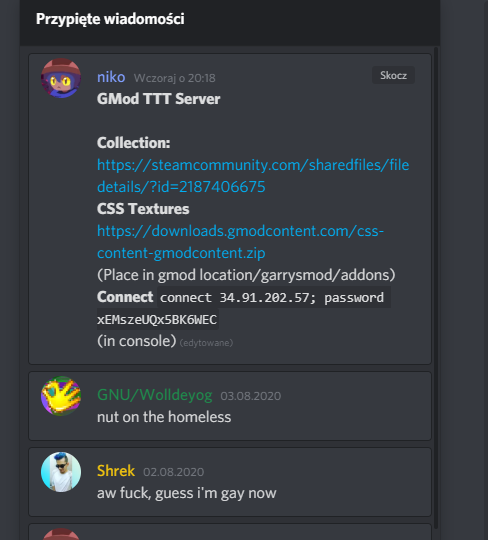Image resolution: width=488 pixels, height=540 pixels.
Task: Open the steamcommunity collection link
Action: [x=253, y=176]
